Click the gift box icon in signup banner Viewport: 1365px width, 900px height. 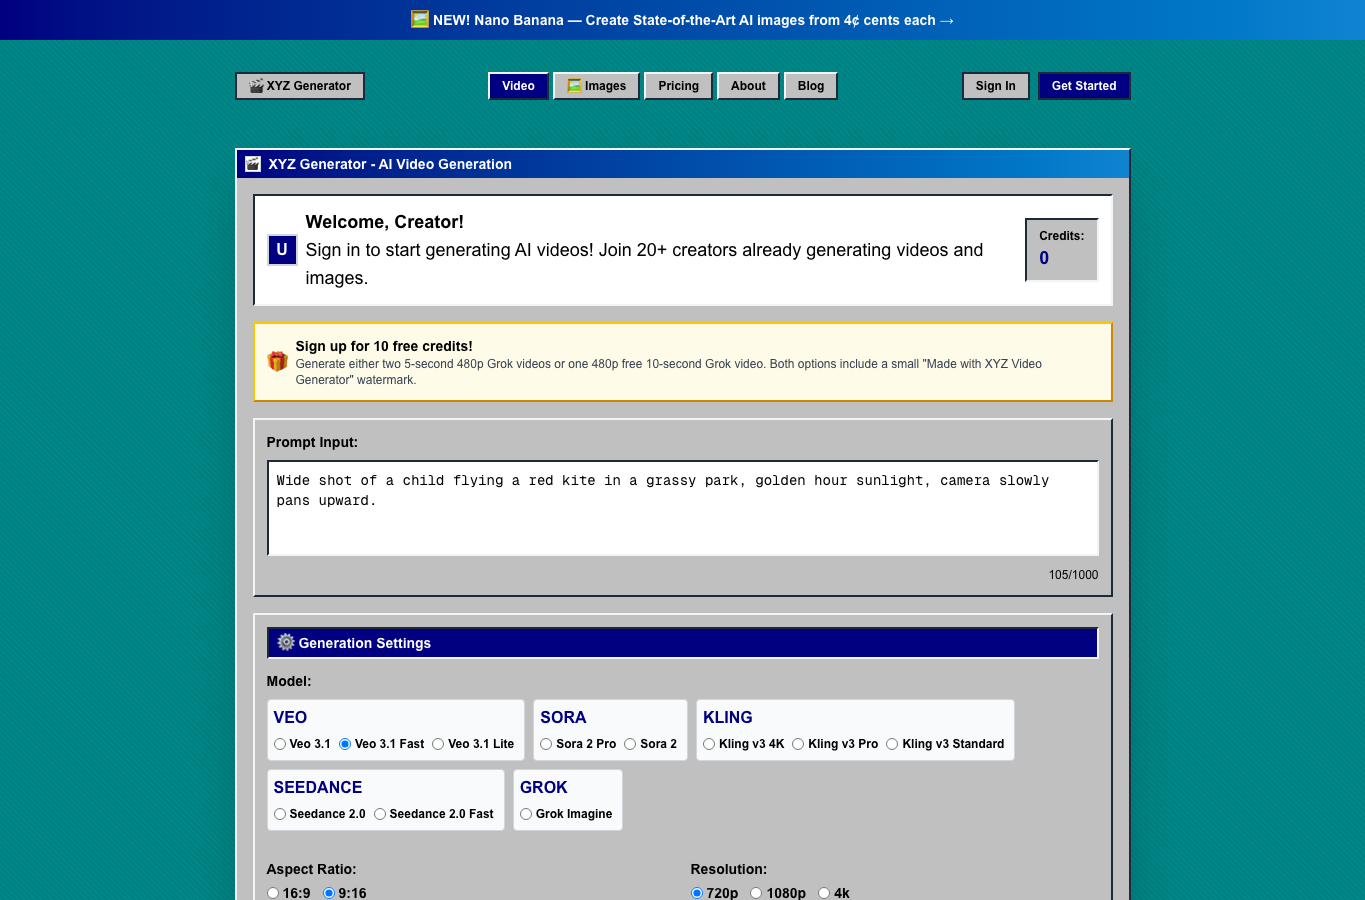tap(277, 361)
